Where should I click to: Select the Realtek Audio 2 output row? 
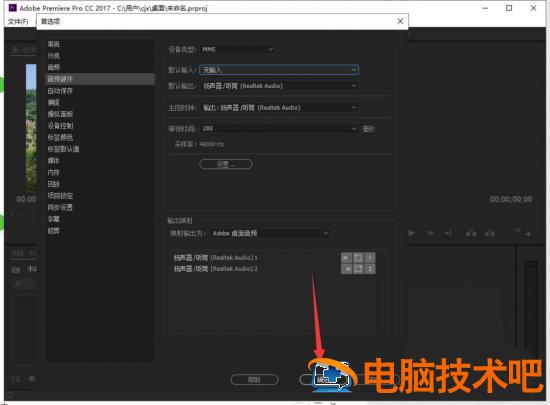pyautogui.click(x=216, y=269)
